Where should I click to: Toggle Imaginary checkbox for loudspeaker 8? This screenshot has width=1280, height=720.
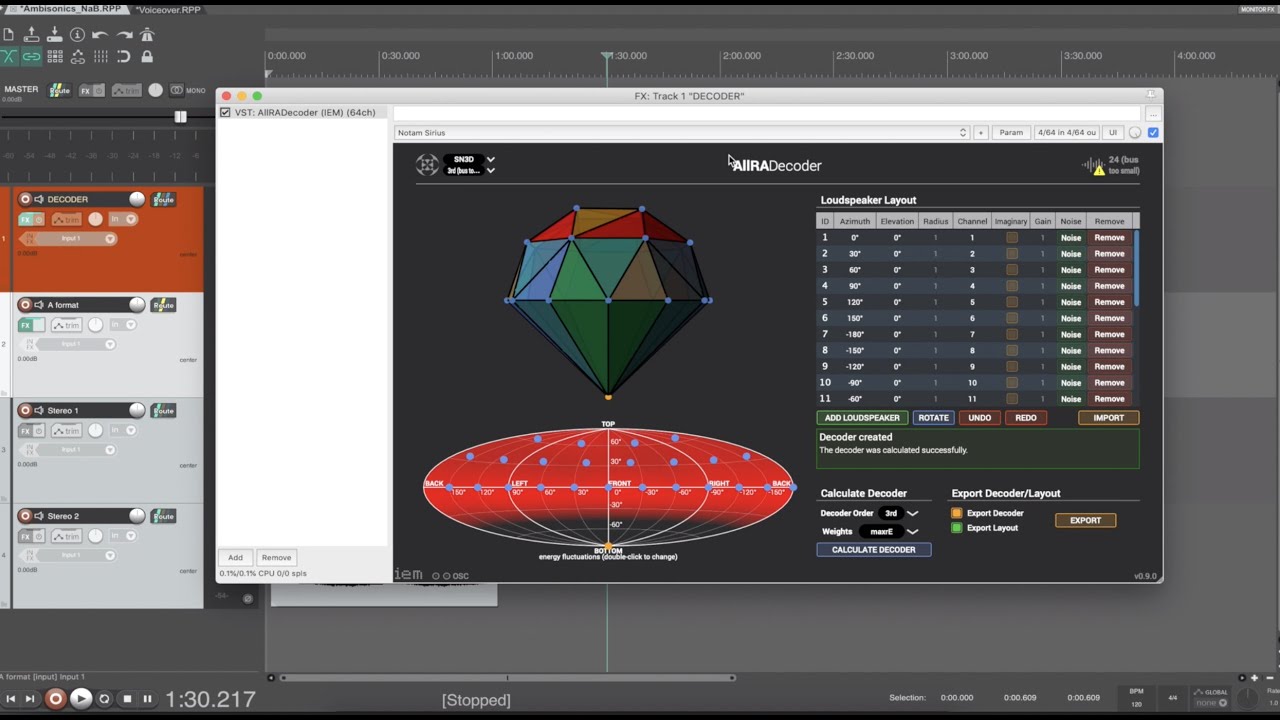tap(1012, 351)
